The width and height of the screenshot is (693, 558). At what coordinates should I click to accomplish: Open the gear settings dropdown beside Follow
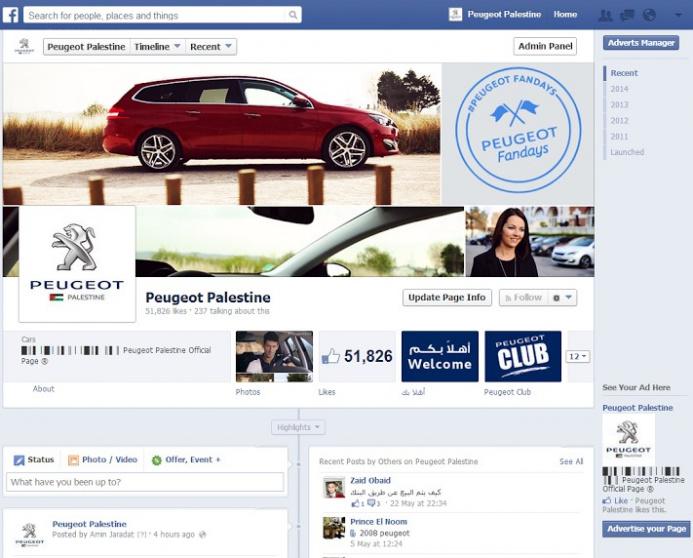point(563,298)
